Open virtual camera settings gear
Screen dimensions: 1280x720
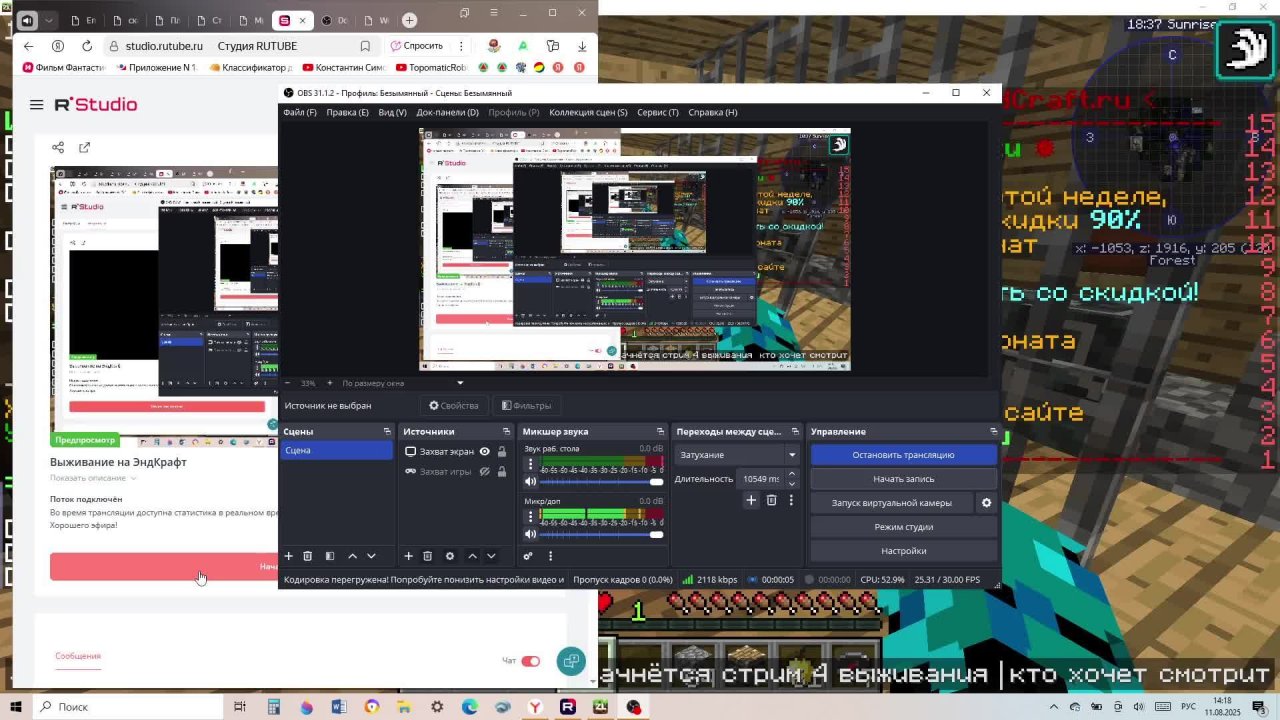(x=986, y=503)
